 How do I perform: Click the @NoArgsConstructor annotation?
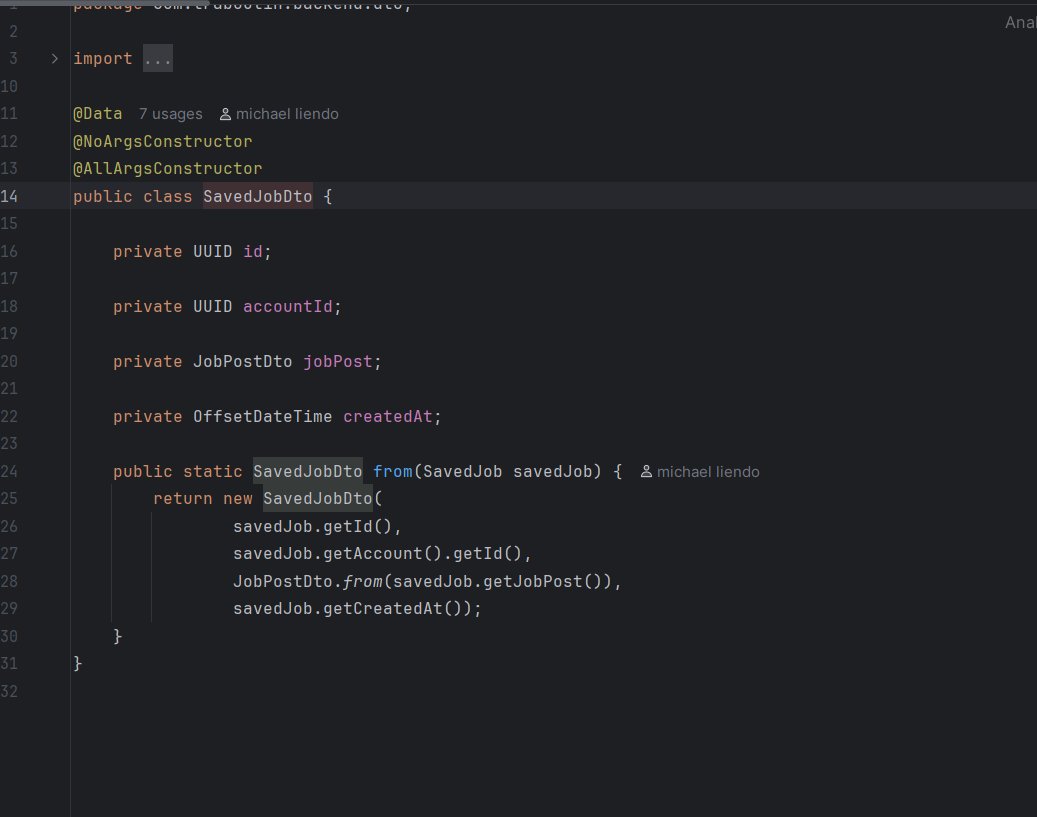pos(163,142)
